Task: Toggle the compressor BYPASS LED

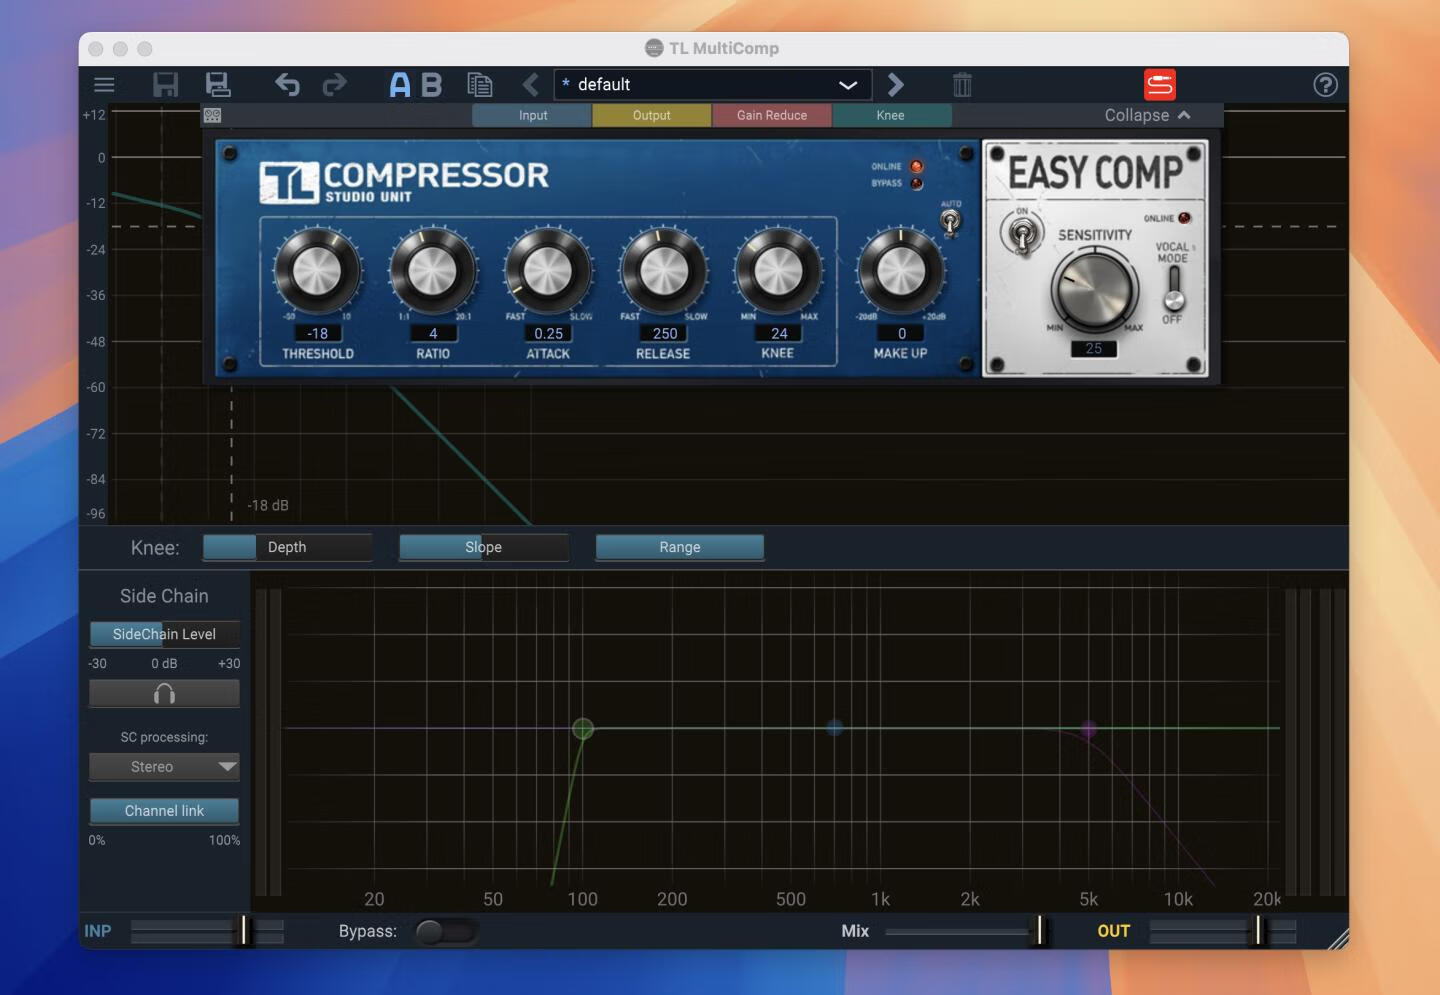Action: pos(916,184)
